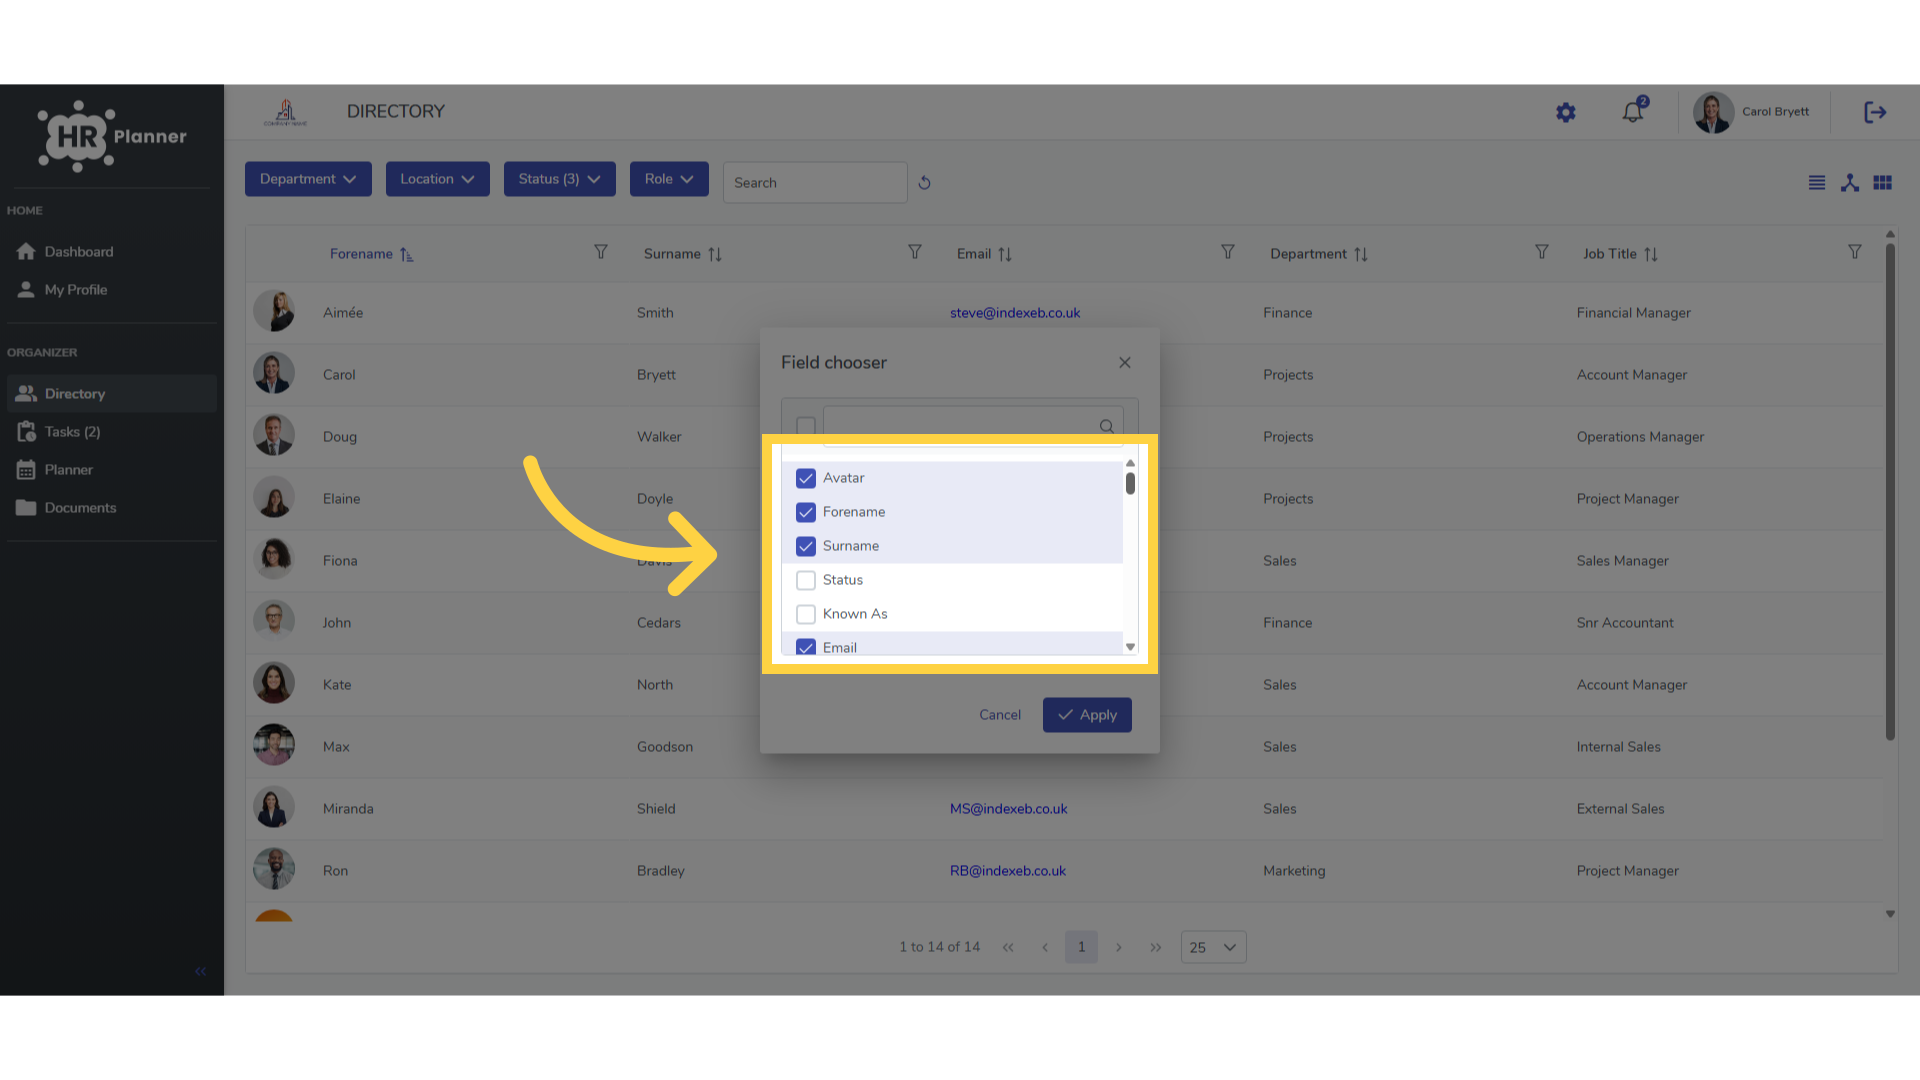1920x1080 pixels.
Task: Collapse the sidebar via the double chevron
Action: tap(200, 971)
